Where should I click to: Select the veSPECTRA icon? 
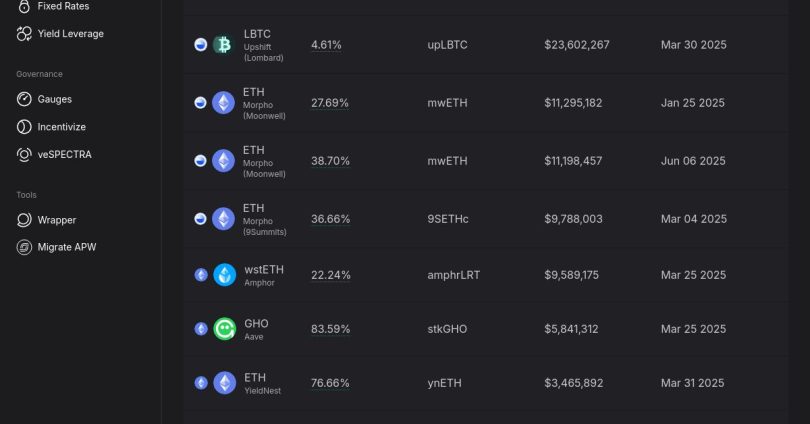click(25, 155)
